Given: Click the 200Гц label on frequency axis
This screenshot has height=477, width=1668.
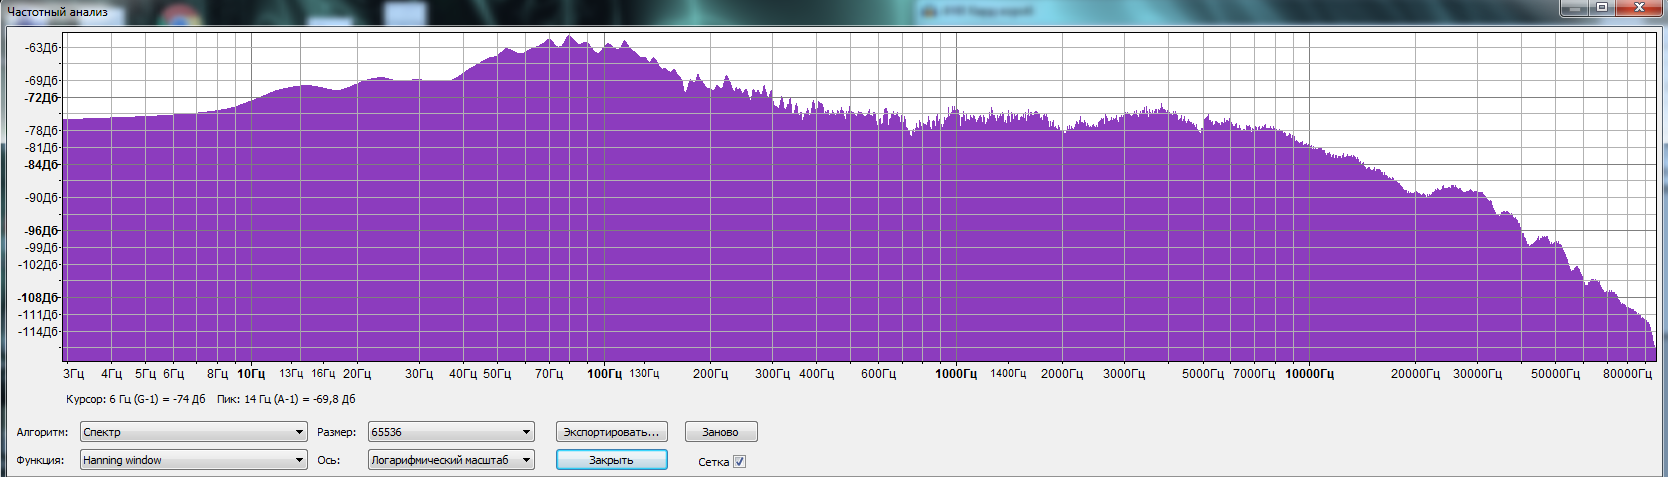Looking at the screenshot, I should [x=710, y=374].
